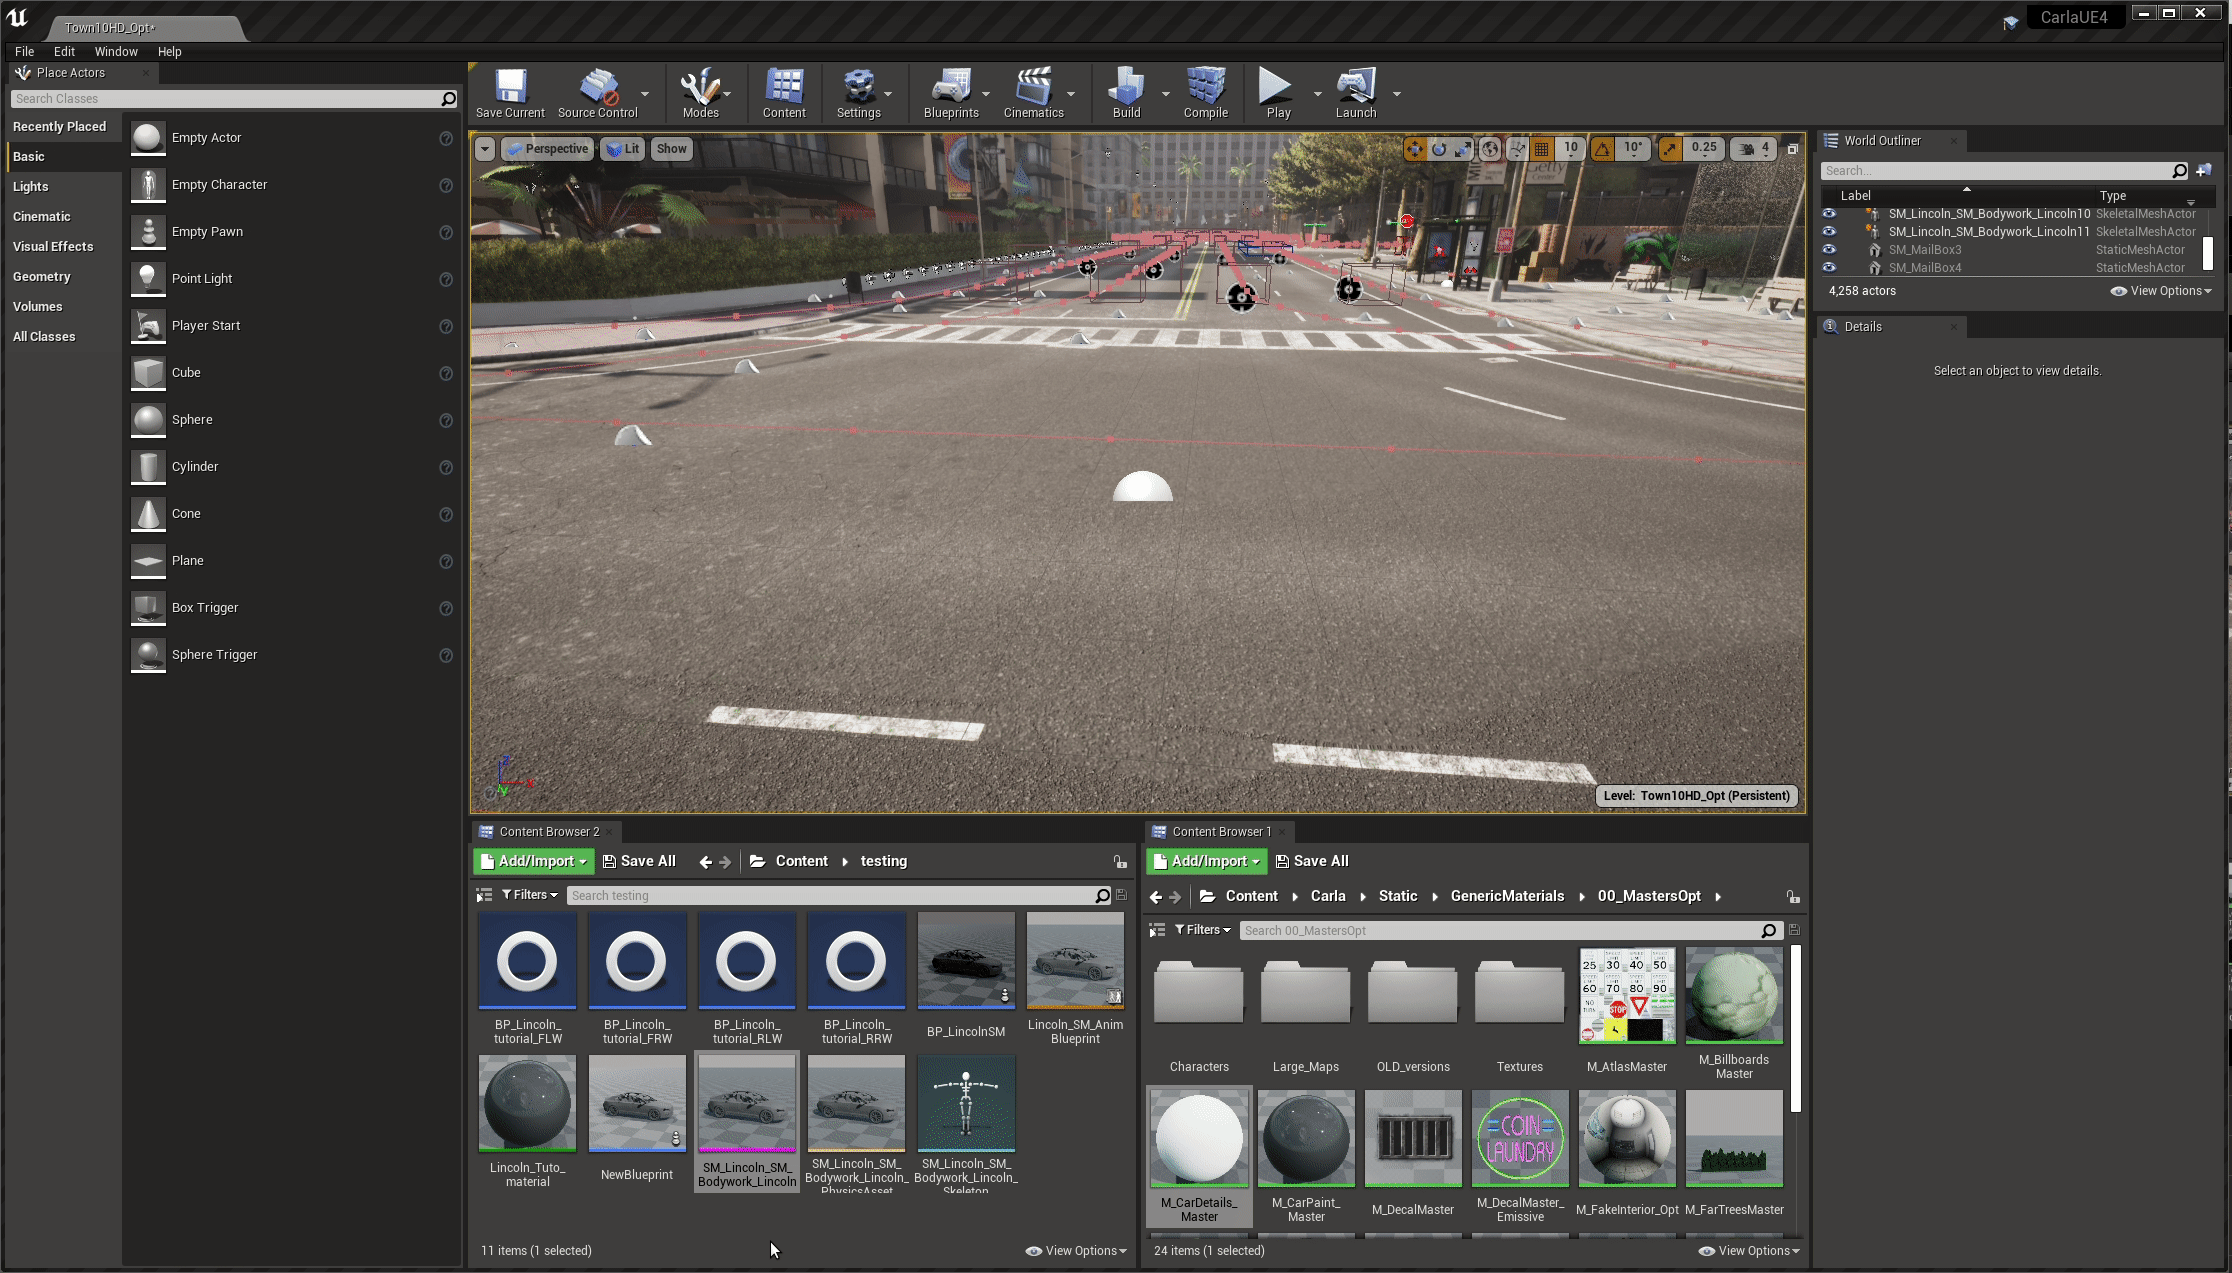Click the Content toolbar icon
The image size is (2232, 1273).
point(784,92)
